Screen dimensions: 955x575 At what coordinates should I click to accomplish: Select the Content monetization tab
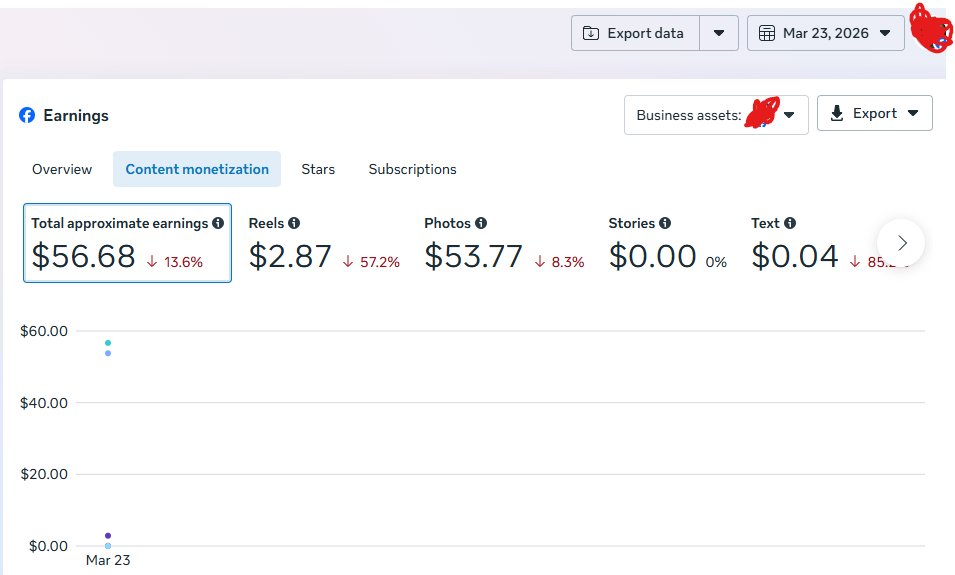(x=197, y=169)
